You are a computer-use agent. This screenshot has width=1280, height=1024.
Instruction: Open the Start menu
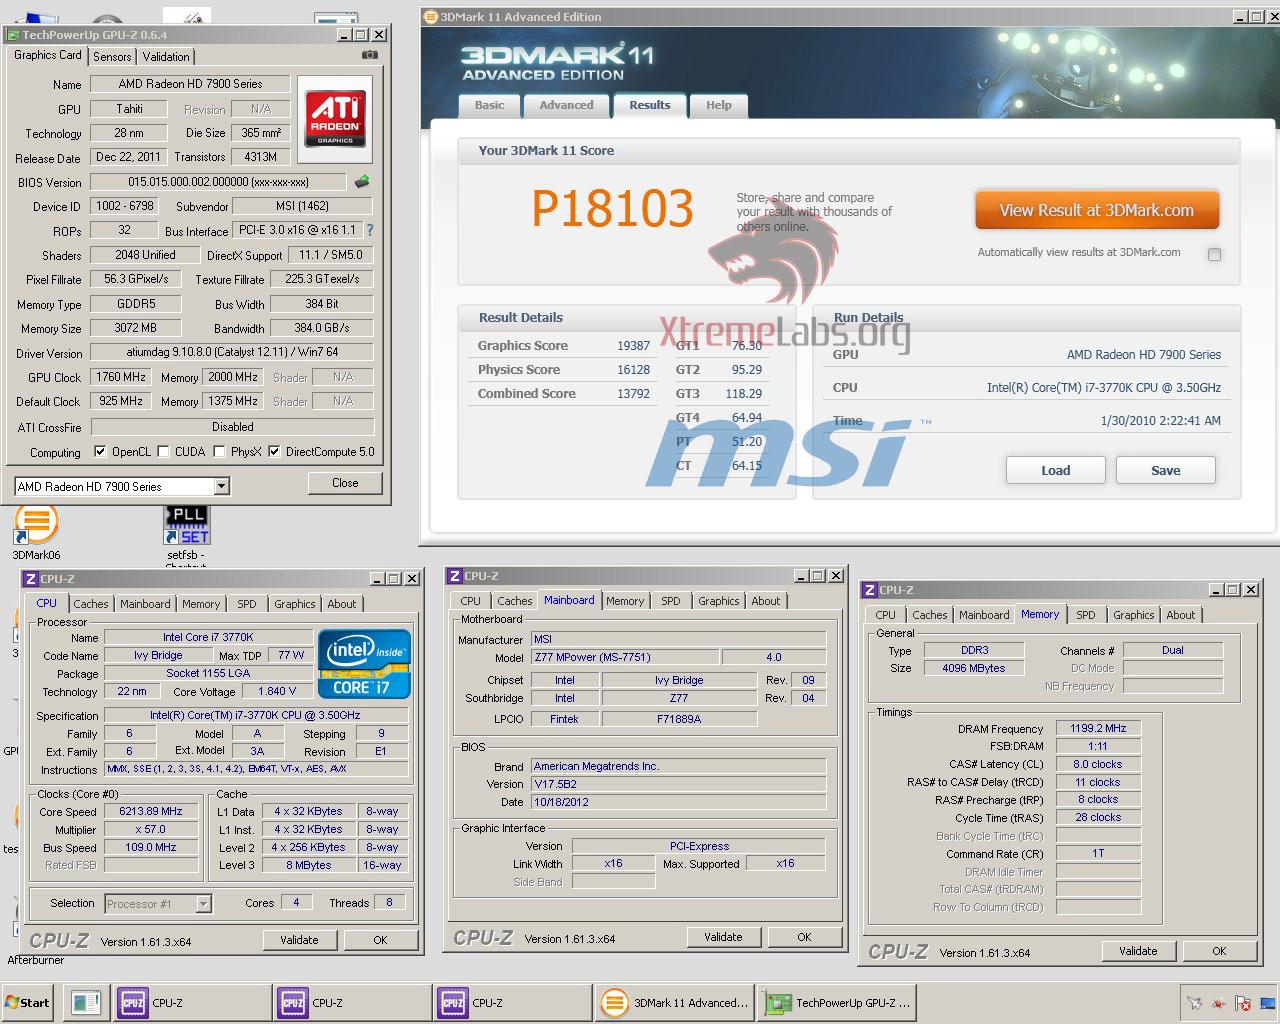(28, 1002)
